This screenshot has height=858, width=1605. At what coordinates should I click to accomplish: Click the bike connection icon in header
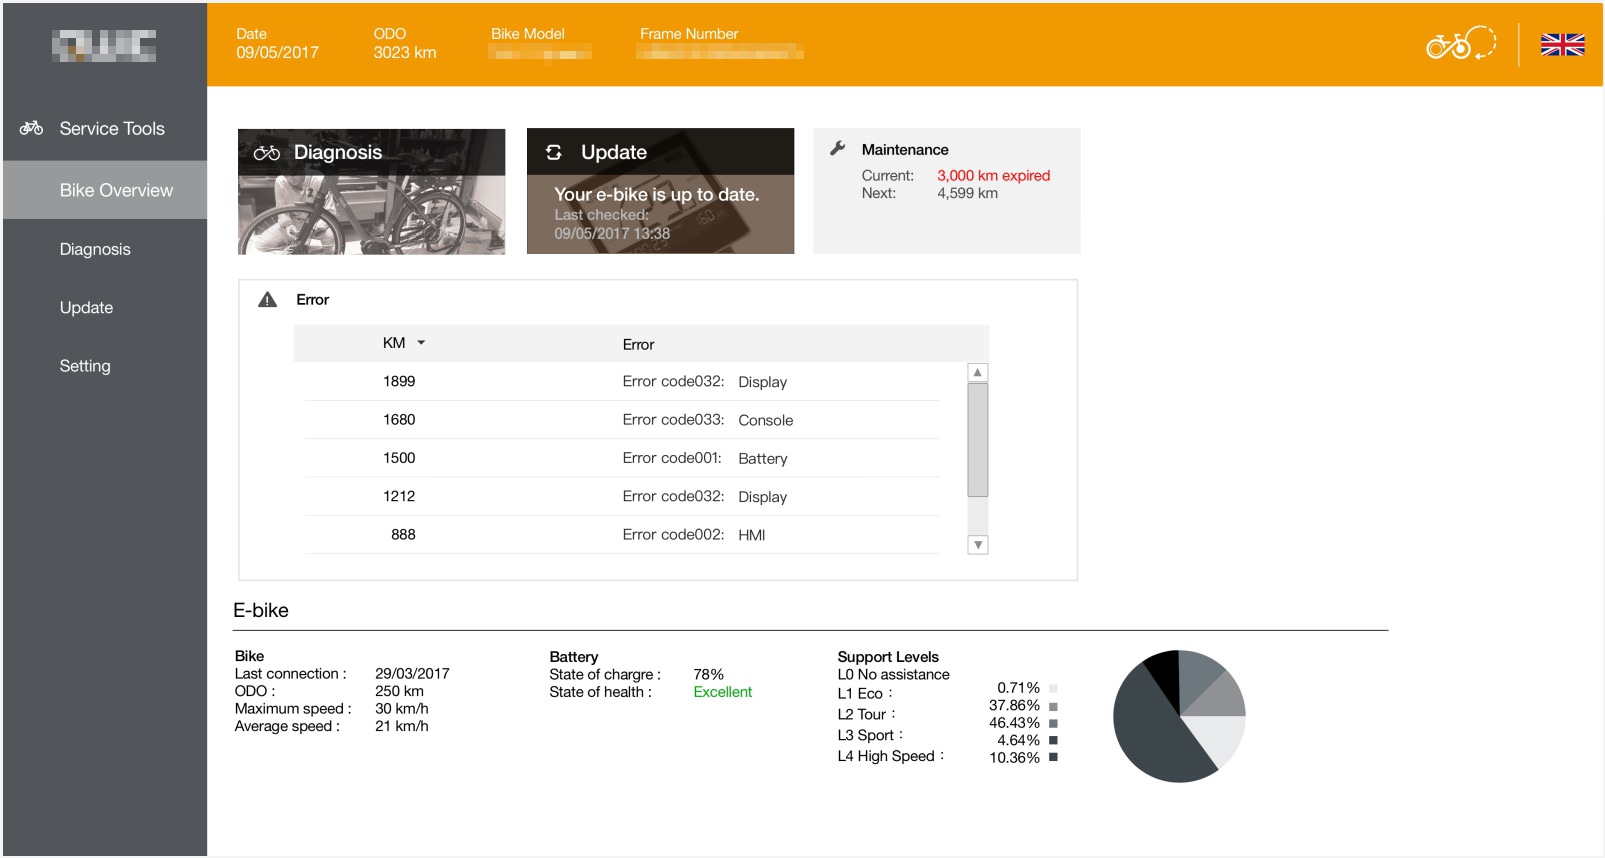[x=1460, y=44]
